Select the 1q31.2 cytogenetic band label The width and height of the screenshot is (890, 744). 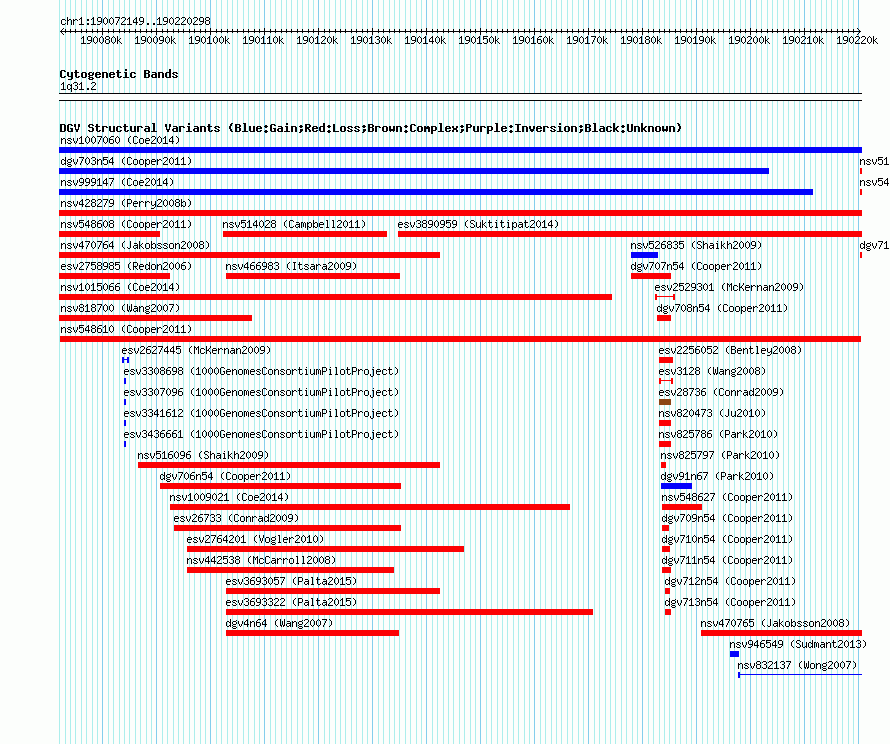[78, 86]
